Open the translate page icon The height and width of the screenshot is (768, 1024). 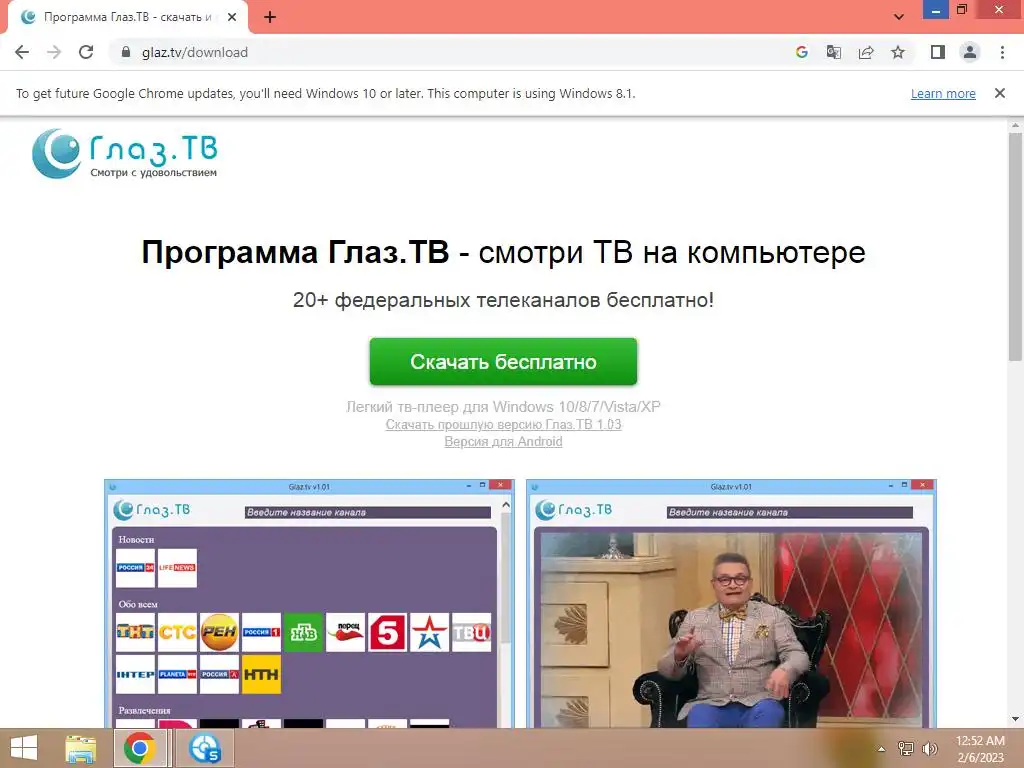[x=833, y=52]
